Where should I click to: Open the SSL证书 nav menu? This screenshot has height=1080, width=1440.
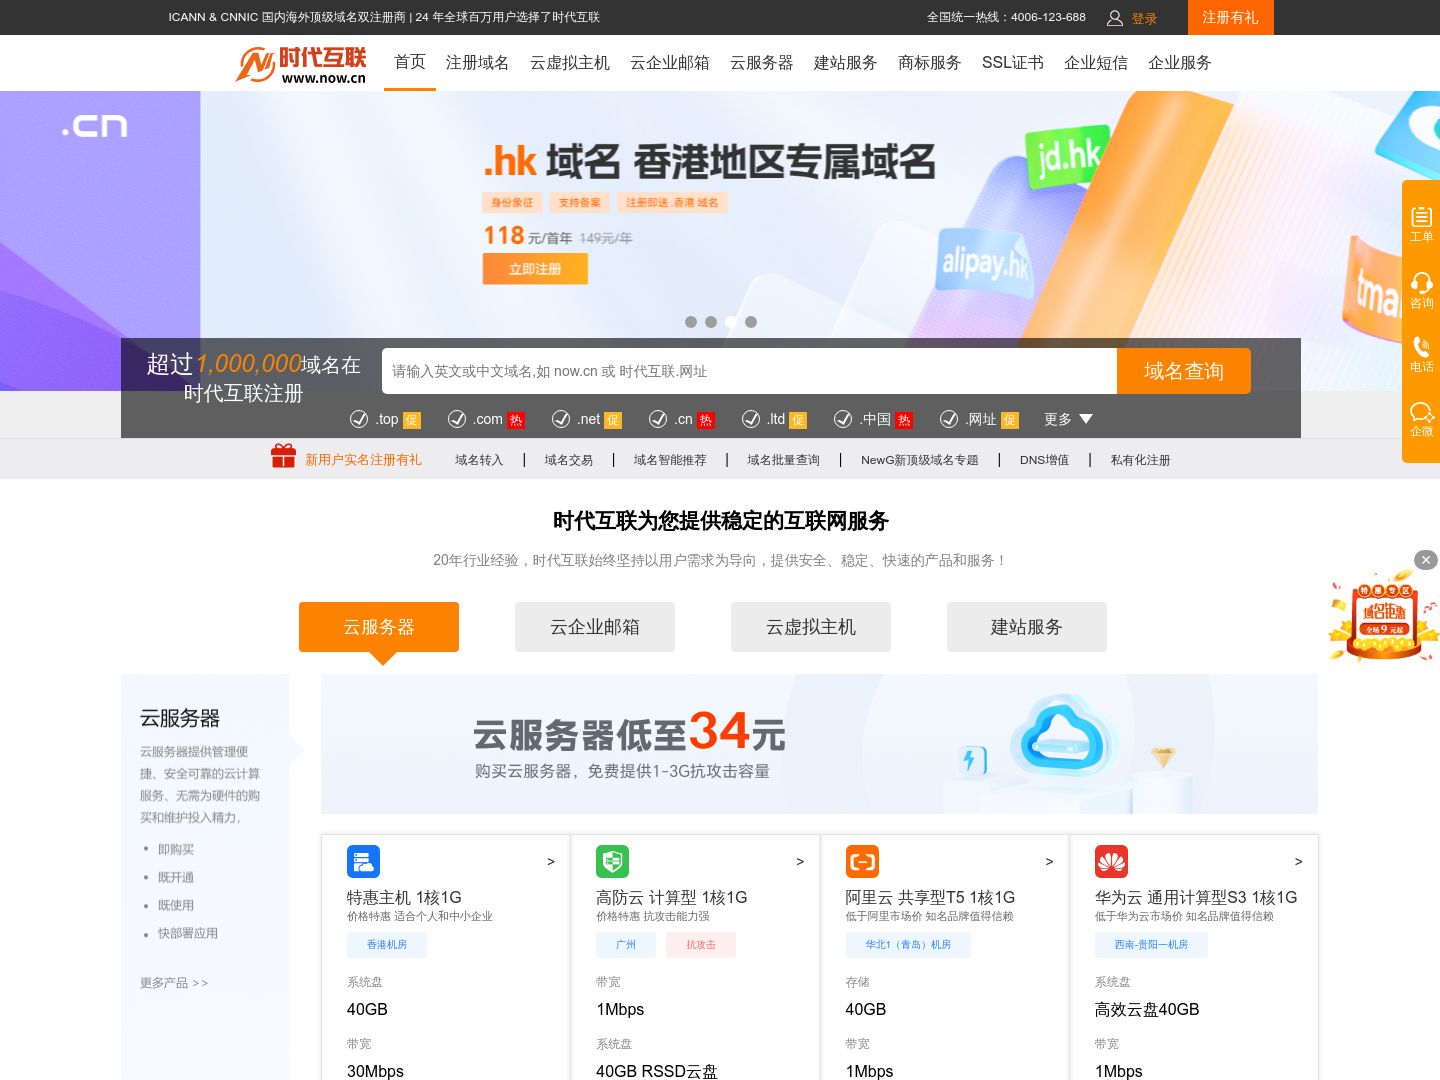[x=1013, y=62]
